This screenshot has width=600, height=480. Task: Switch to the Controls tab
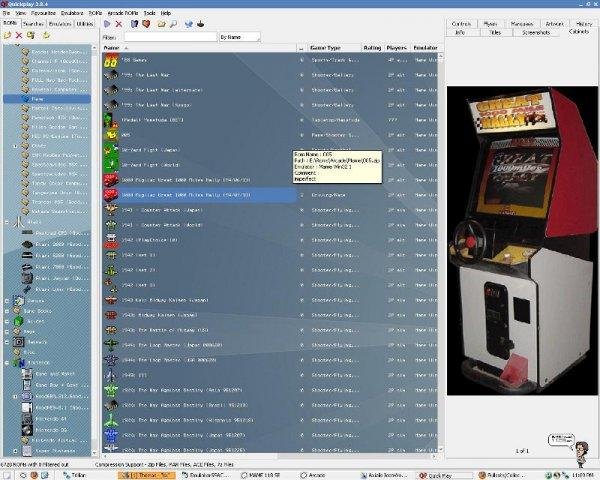pos(461,24)
